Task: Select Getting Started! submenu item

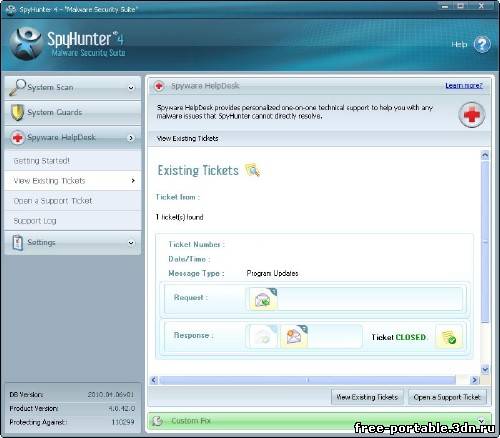Action: pos(73,161)
